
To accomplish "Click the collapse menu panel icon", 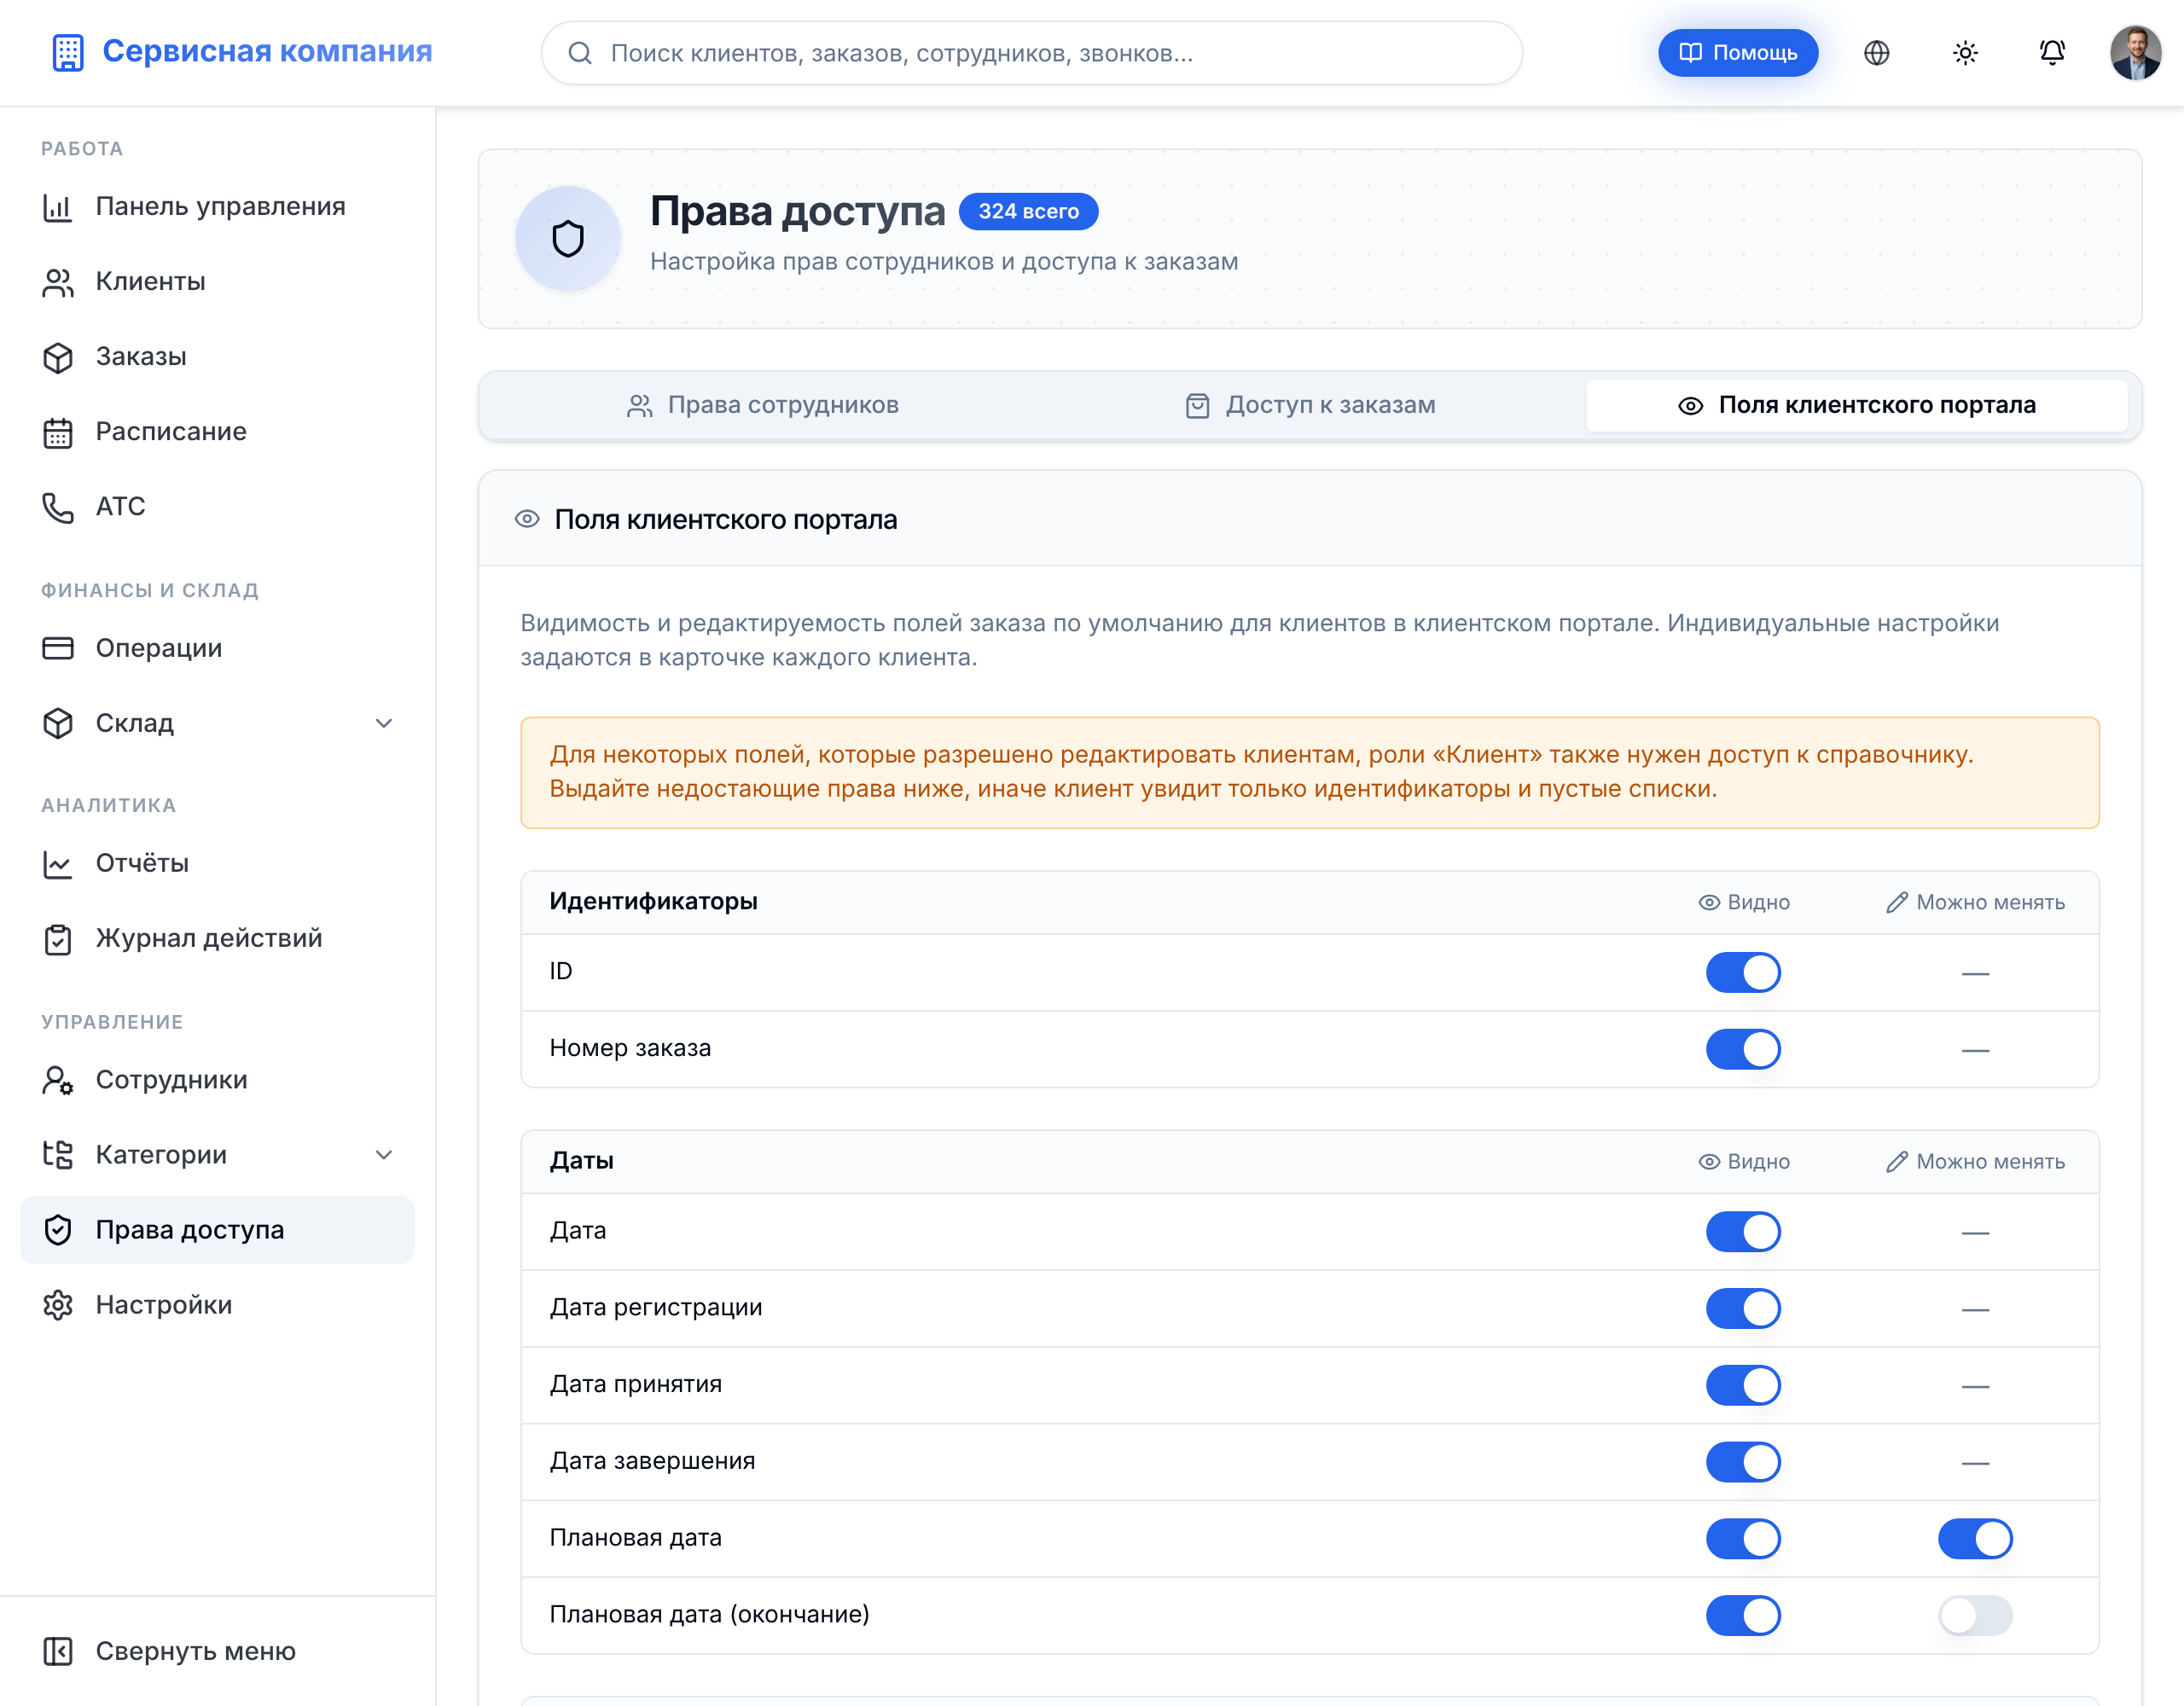I will (x=58, y=1651).
